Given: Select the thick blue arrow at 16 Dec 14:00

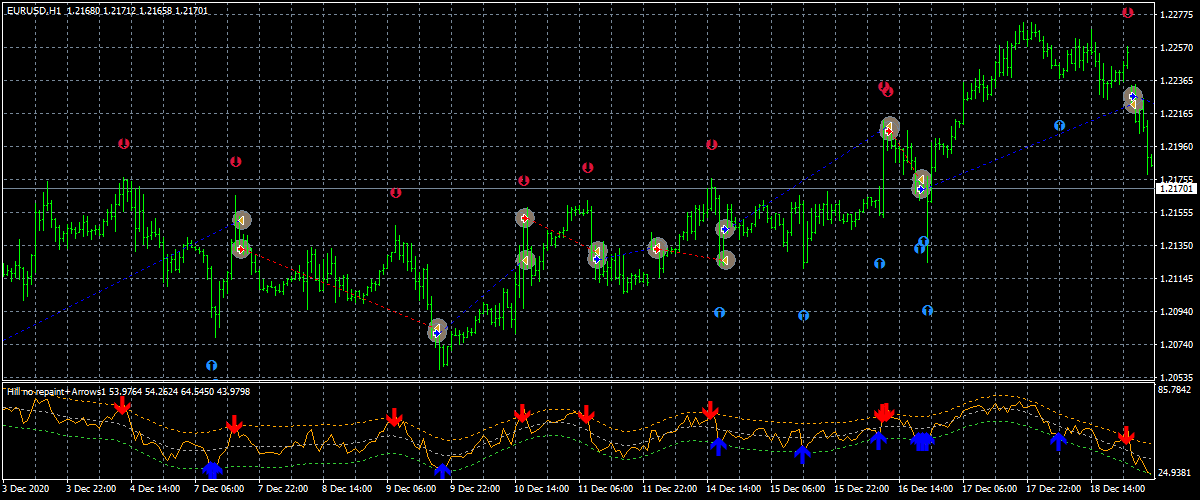Looking at the screenshot, I should [922, 441].
